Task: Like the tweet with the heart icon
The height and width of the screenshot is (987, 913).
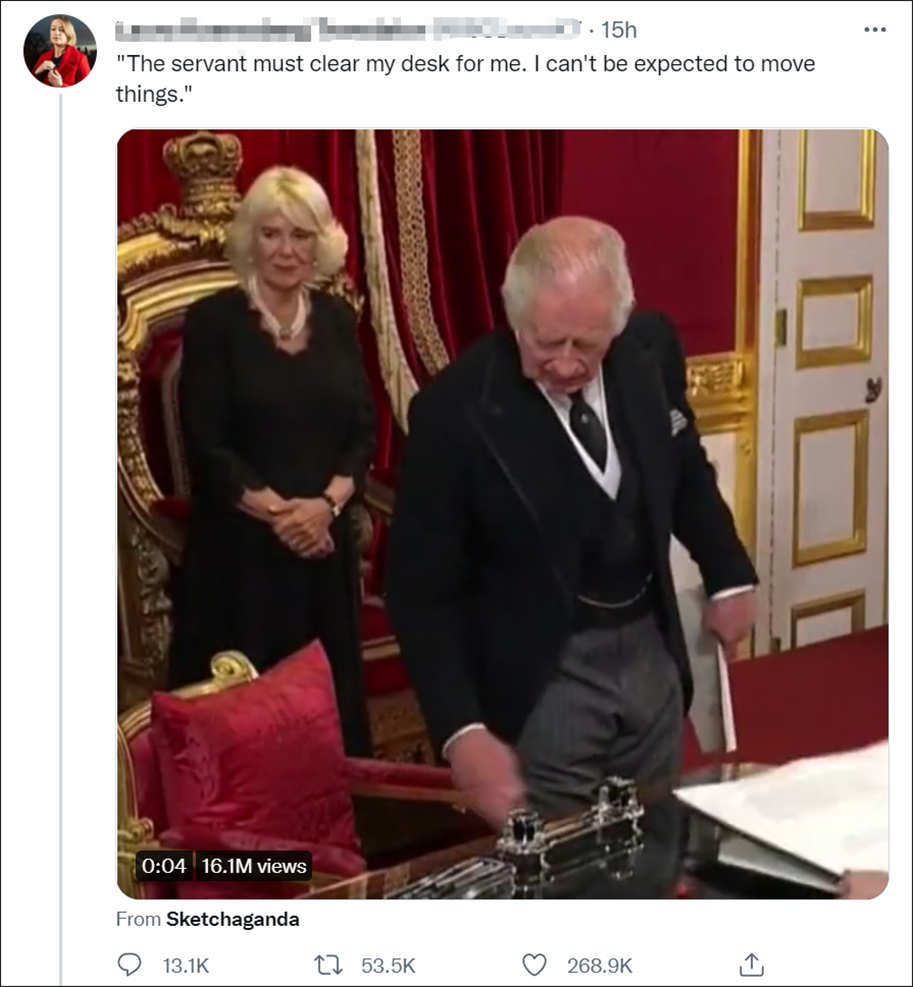Action: 535,965
